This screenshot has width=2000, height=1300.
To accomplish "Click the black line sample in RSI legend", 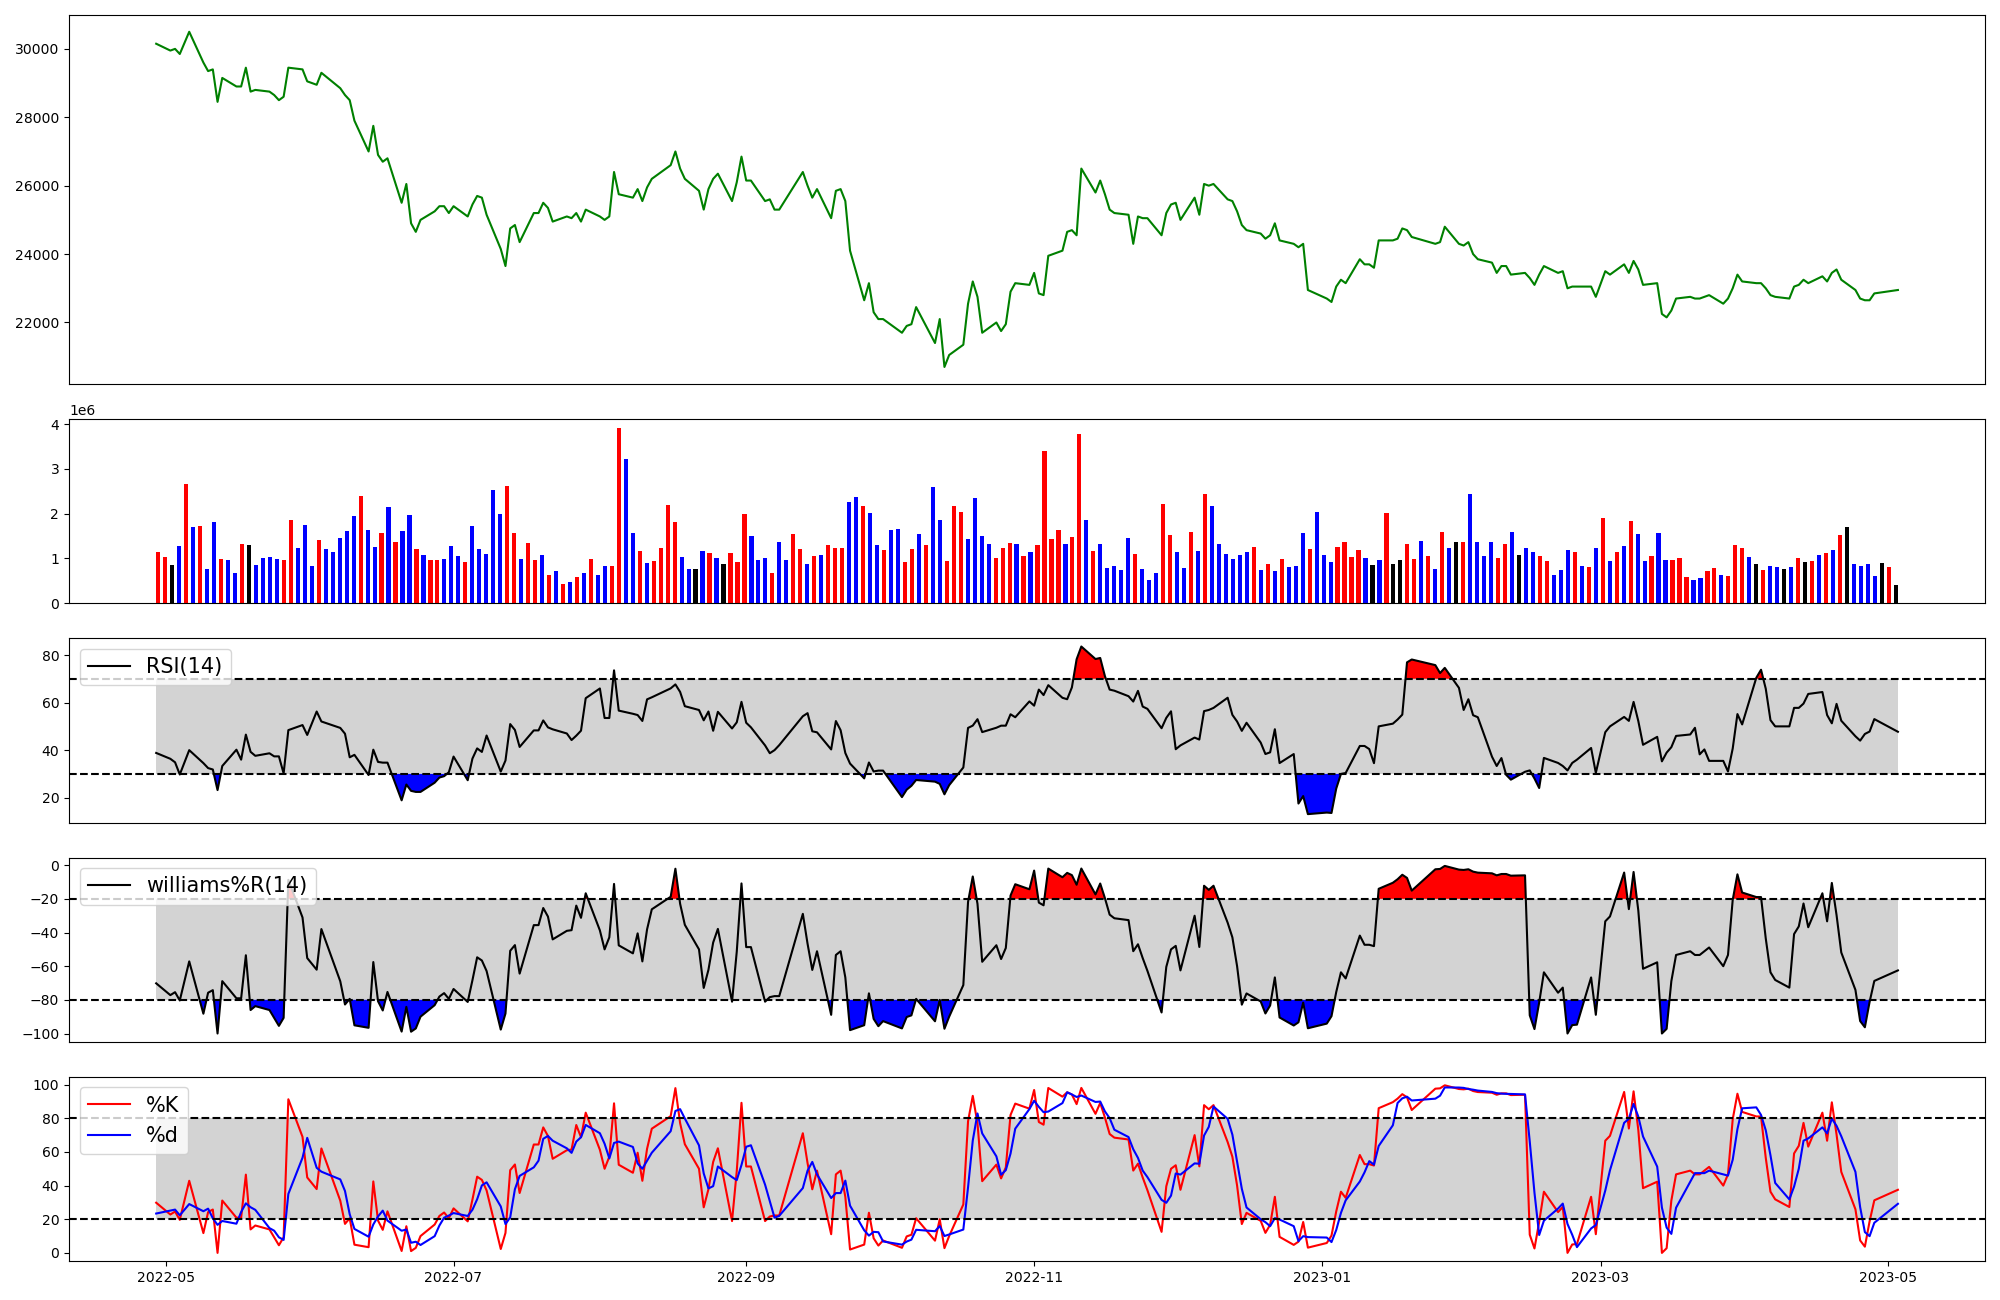I will tap(110, 666).
